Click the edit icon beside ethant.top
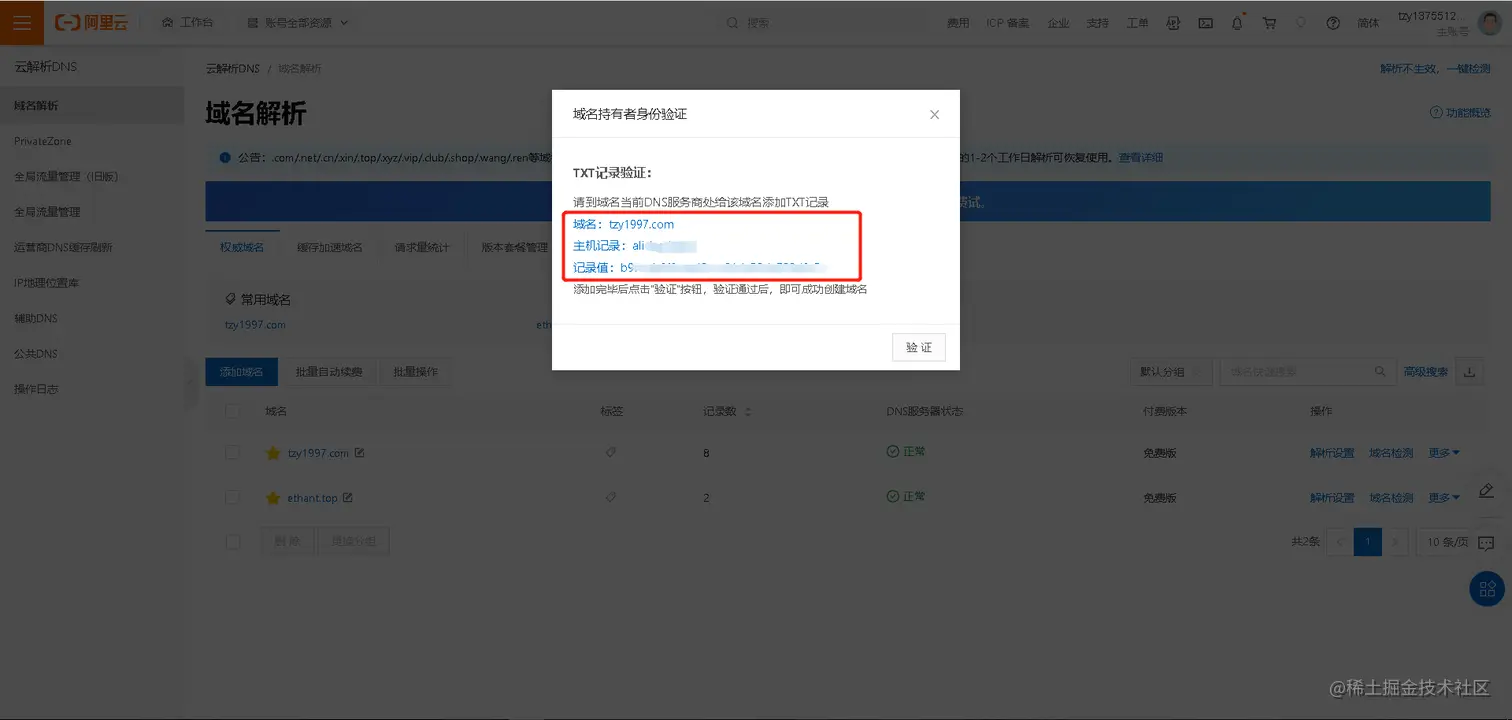 (x=348, y=497)
